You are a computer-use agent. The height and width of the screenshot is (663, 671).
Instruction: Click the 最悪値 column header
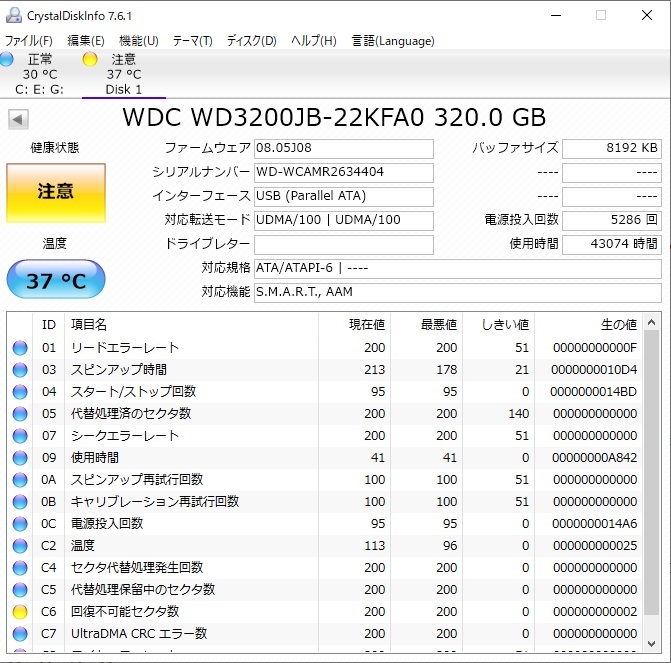point(426,325)
